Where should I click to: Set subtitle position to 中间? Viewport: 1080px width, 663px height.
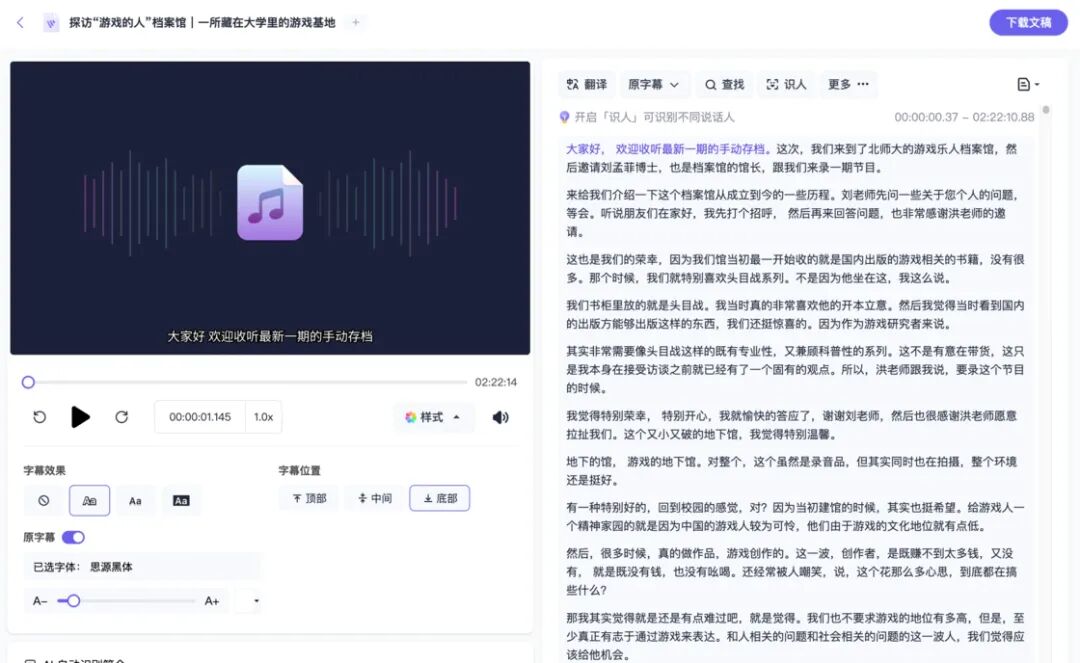click(x=375, y=498)
